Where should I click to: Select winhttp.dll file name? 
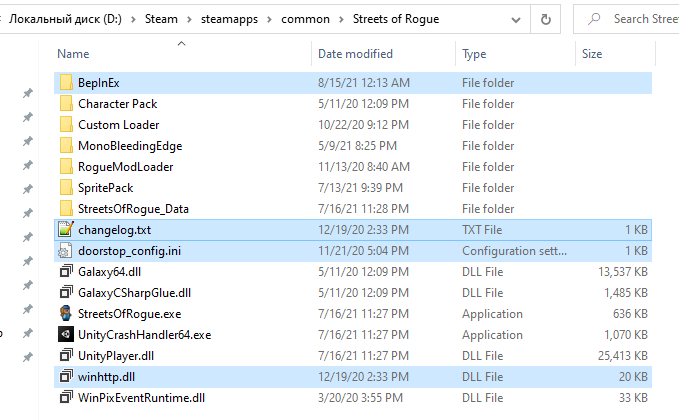coord(106,377)
